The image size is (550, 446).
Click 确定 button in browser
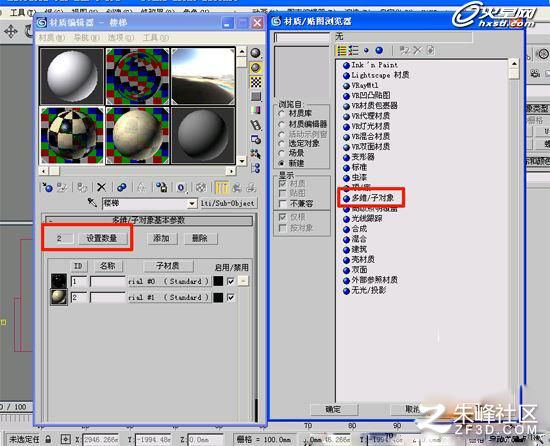333,409
